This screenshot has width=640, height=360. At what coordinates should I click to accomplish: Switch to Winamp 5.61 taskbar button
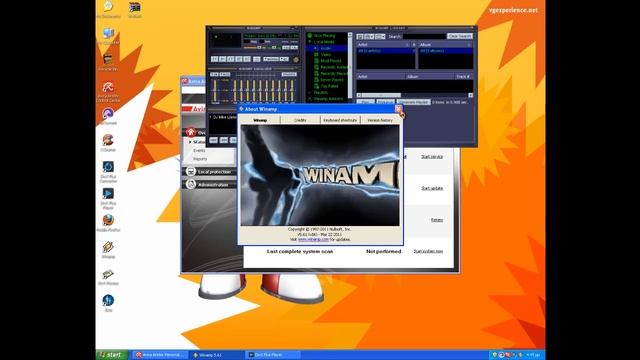tap(217, 355)
